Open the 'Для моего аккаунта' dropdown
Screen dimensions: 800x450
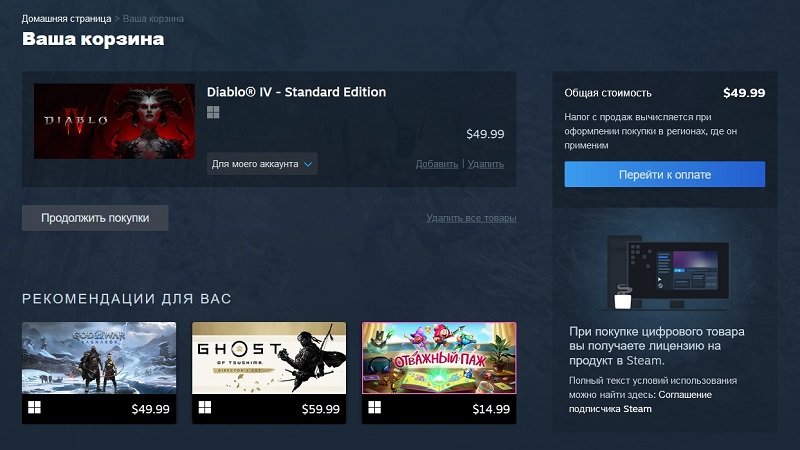[x=262, y=163]
